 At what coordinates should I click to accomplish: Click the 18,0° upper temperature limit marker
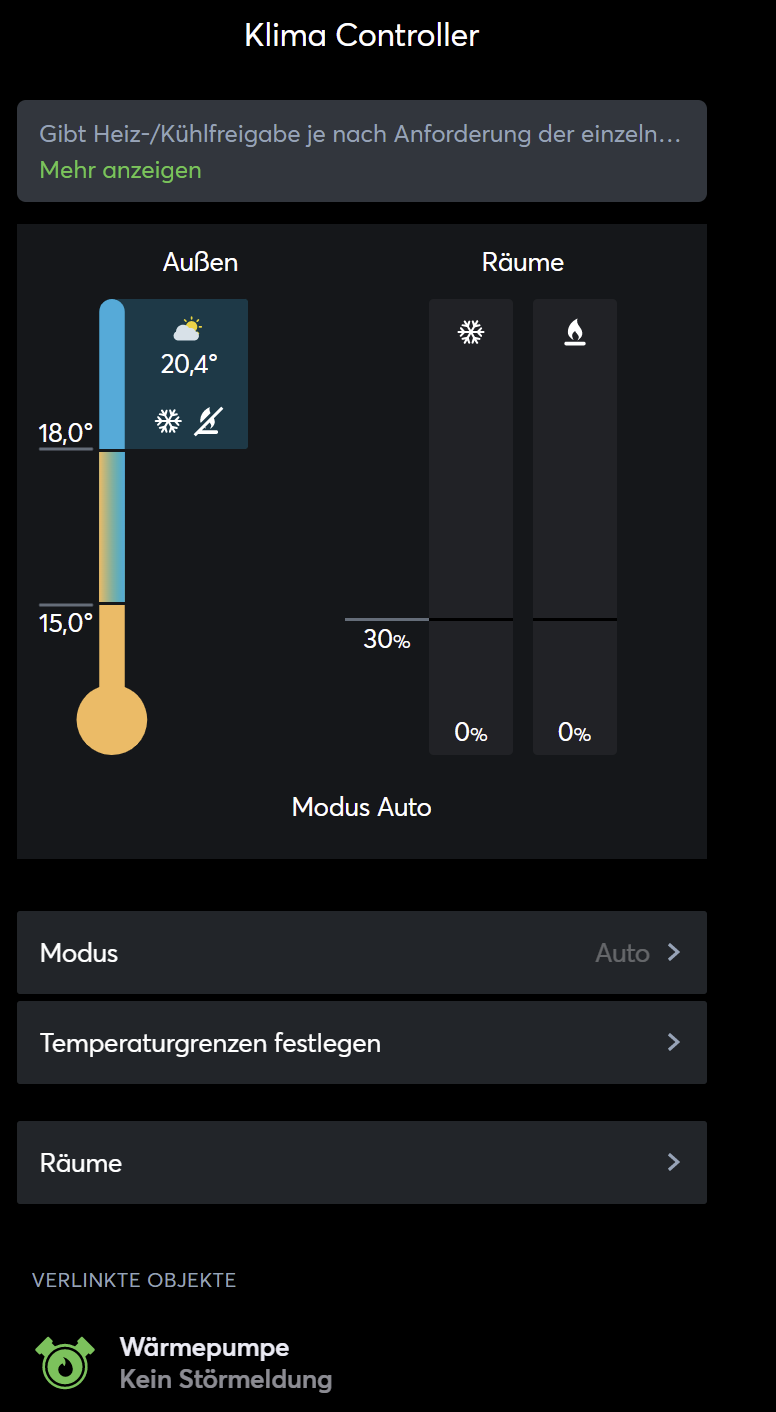[x=66, y=434]
